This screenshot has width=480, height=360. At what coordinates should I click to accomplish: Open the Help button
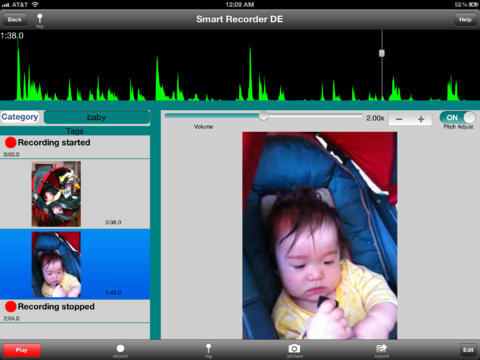point(465,19)
